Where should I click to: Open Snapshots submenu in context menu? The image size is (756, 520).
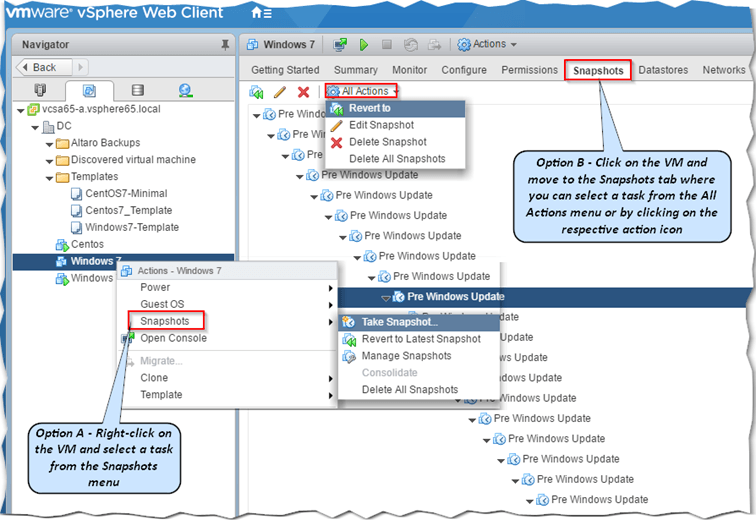[227, 321]
